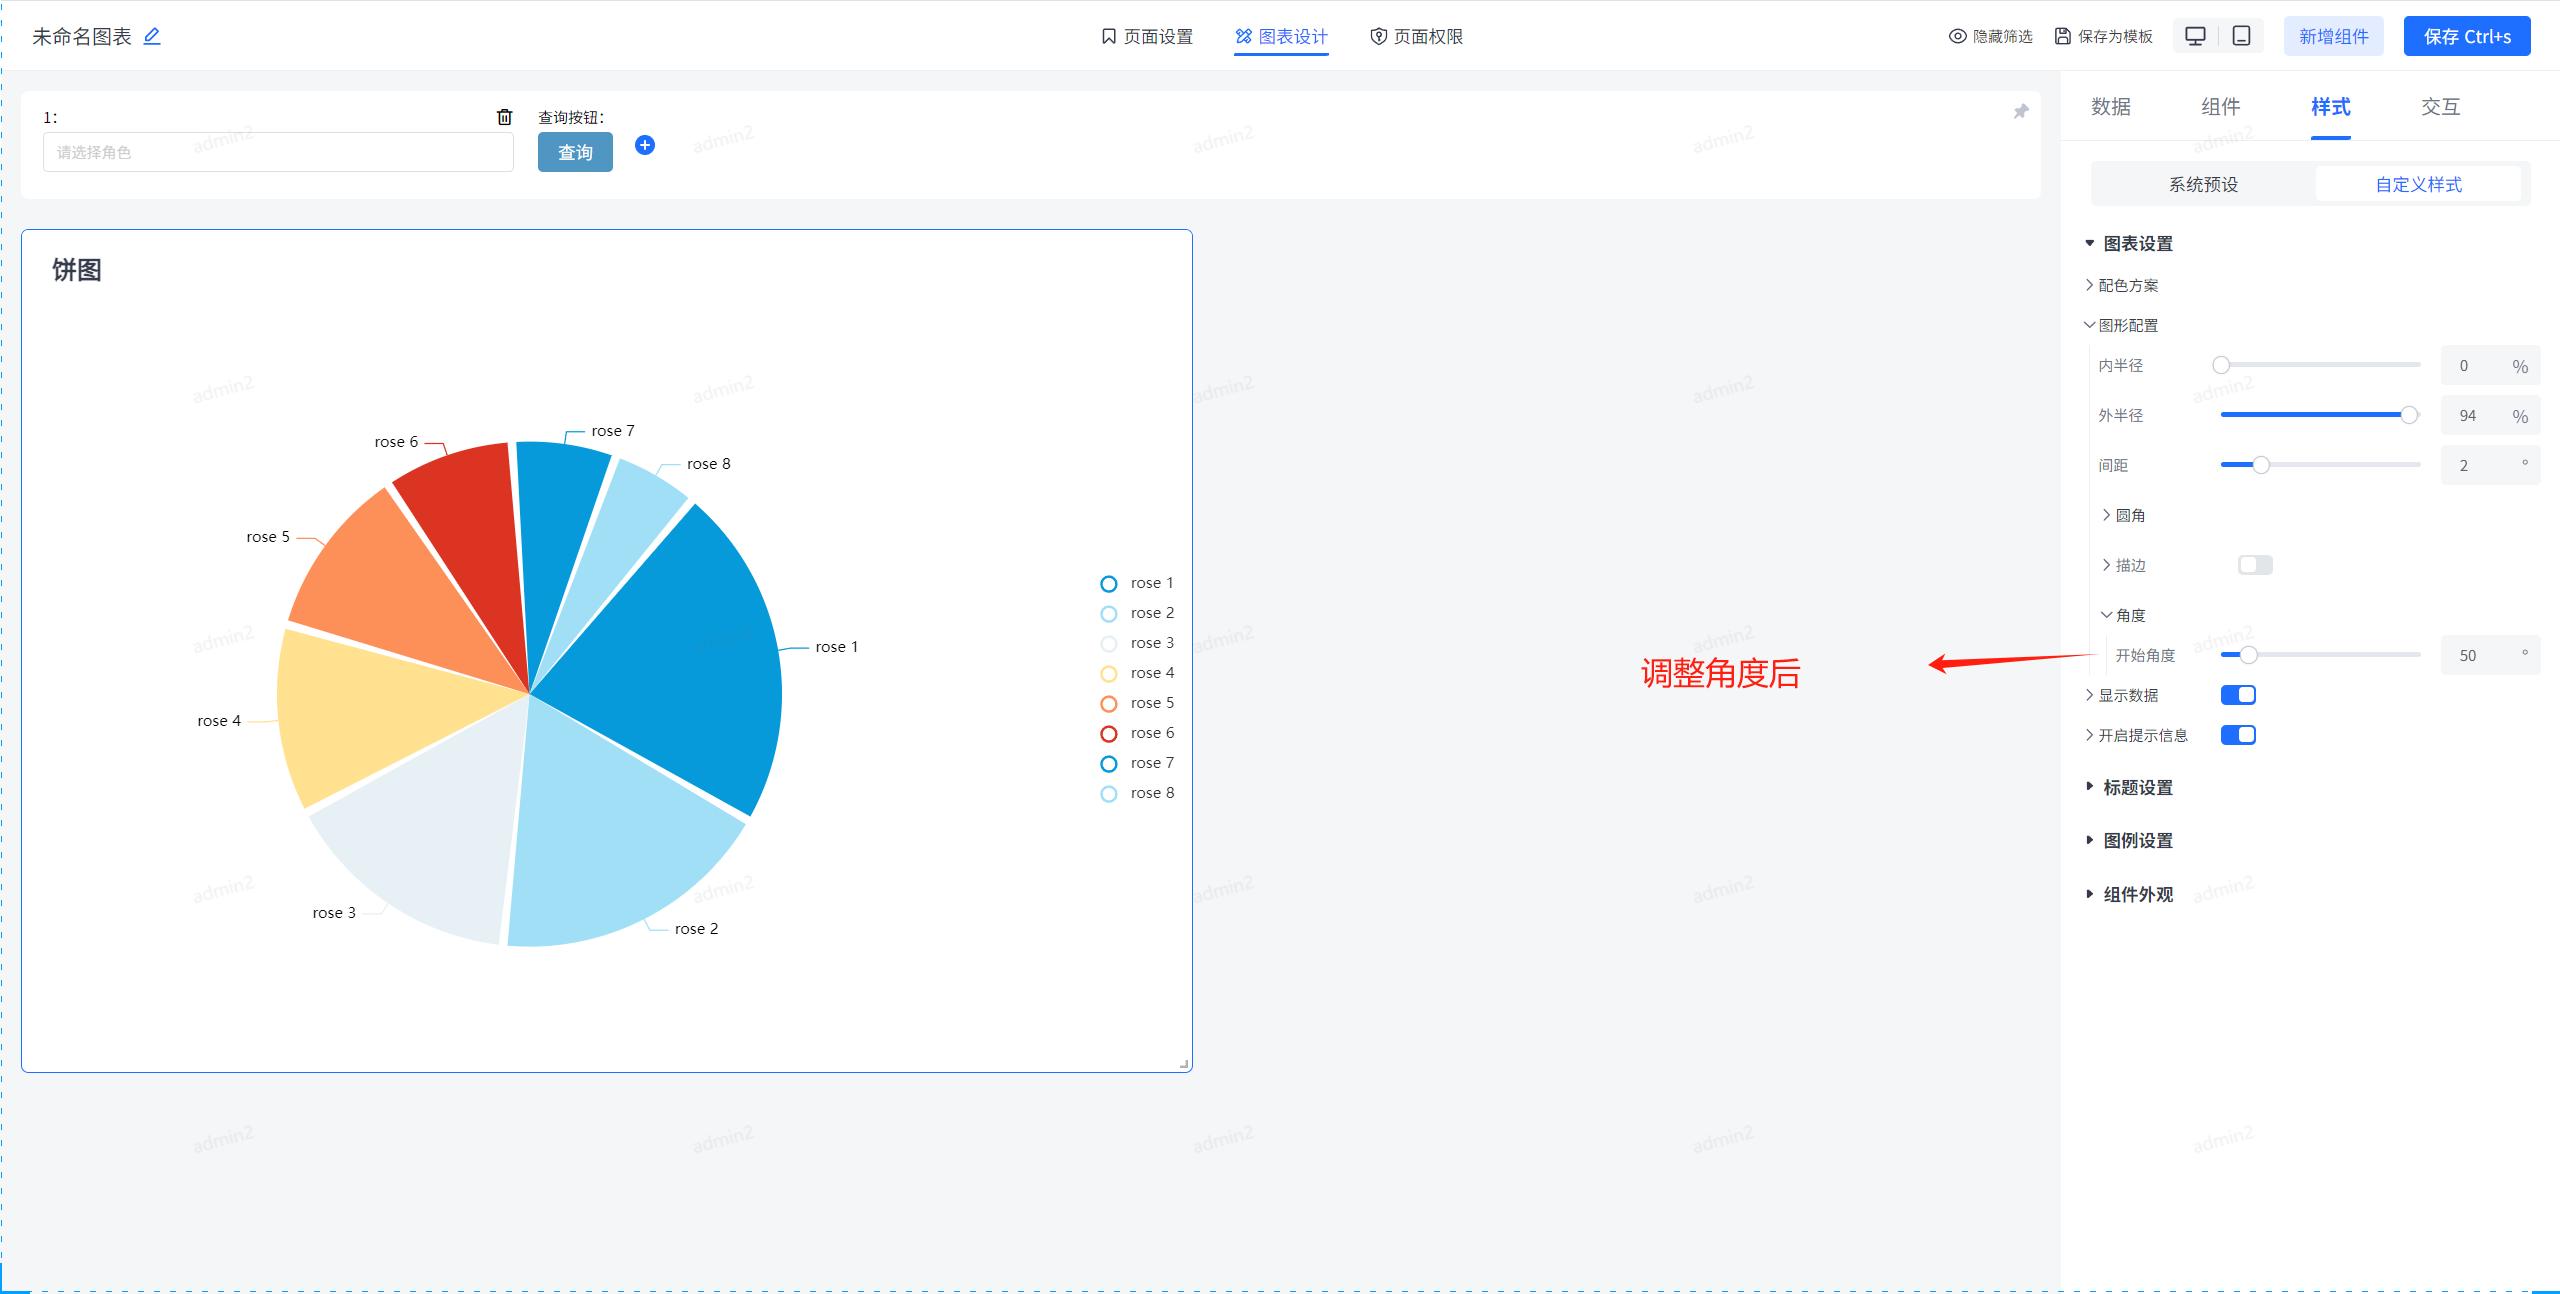Image resolution: width=2560 pixels, height=1294 pixels.
Task: Switch to desktop preview icon
Action: pyautogui.click(x=2195, y=36)
